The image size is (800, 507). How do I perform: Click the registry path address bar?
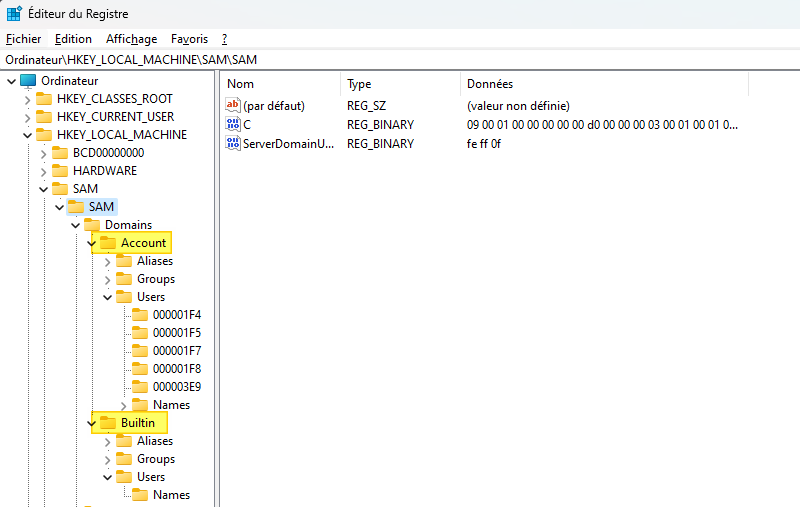tap(400, 60)
